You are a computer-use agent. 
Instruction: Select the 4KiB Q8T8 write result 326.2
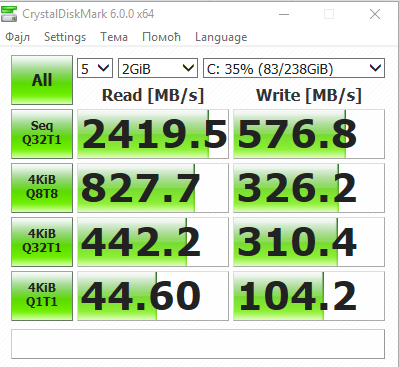tap(309, 188)
